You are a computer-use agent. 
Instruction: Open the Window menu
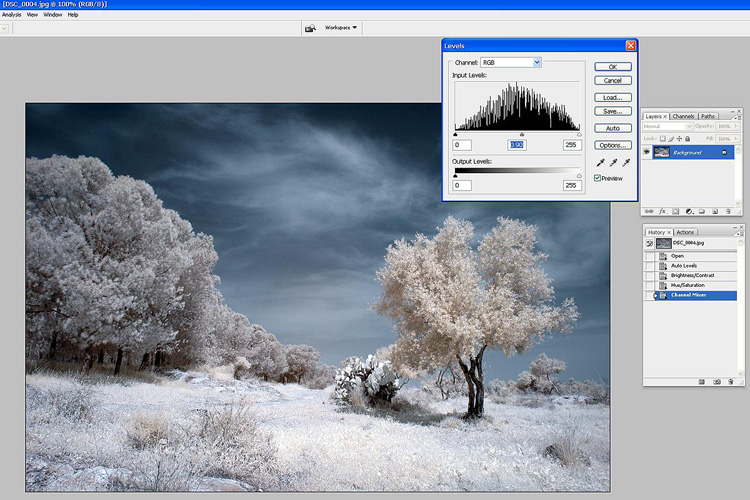(x=53, y=15)
